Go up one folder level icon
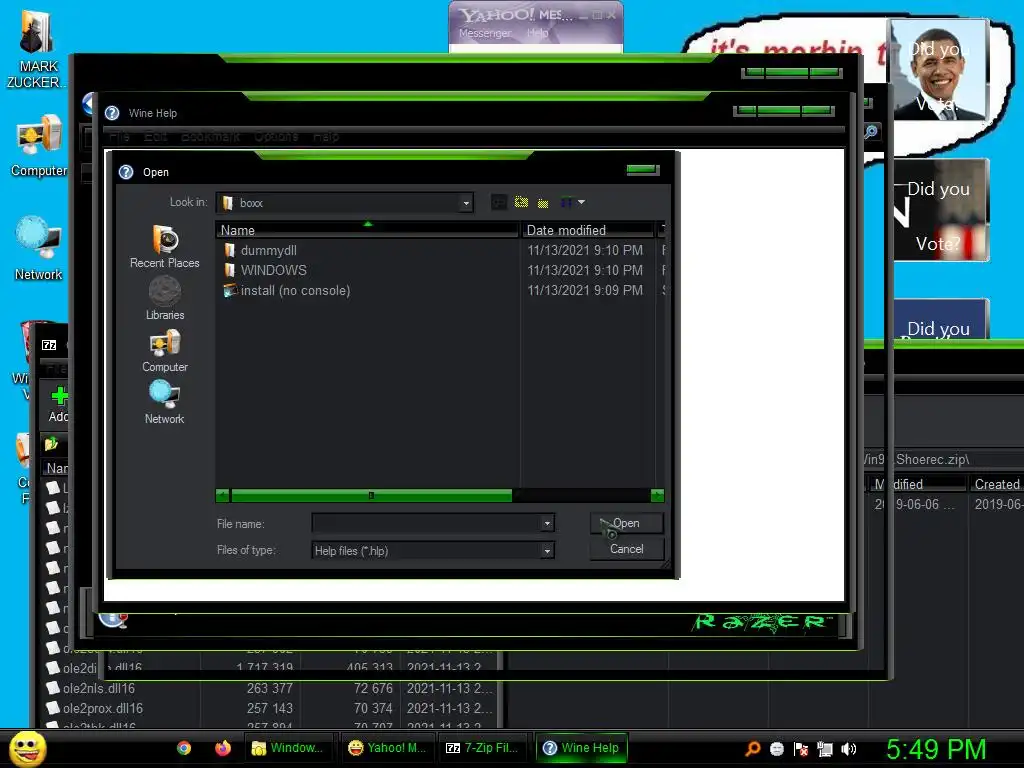Screen dimensions: 1024x768 (521, 202)
